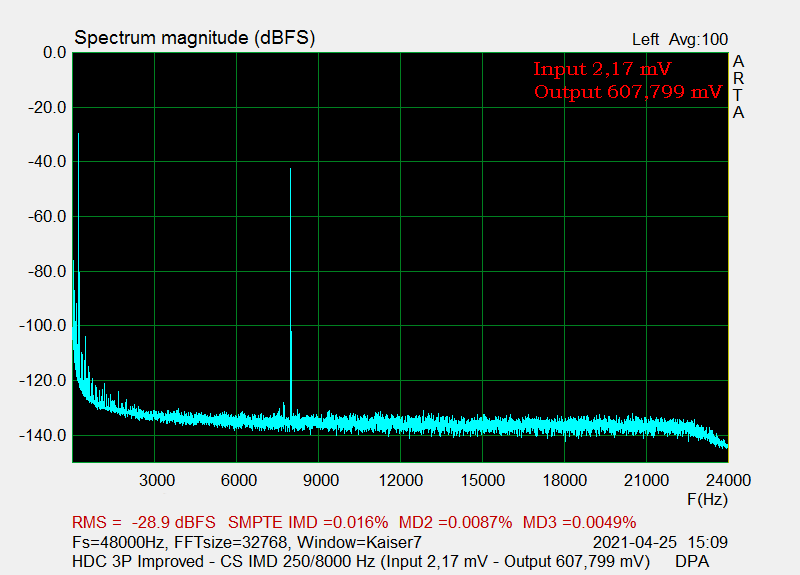The width and height of the screenshot is (800, 575).
Task: Click the DPA label at the caption end
Action: 692,561
